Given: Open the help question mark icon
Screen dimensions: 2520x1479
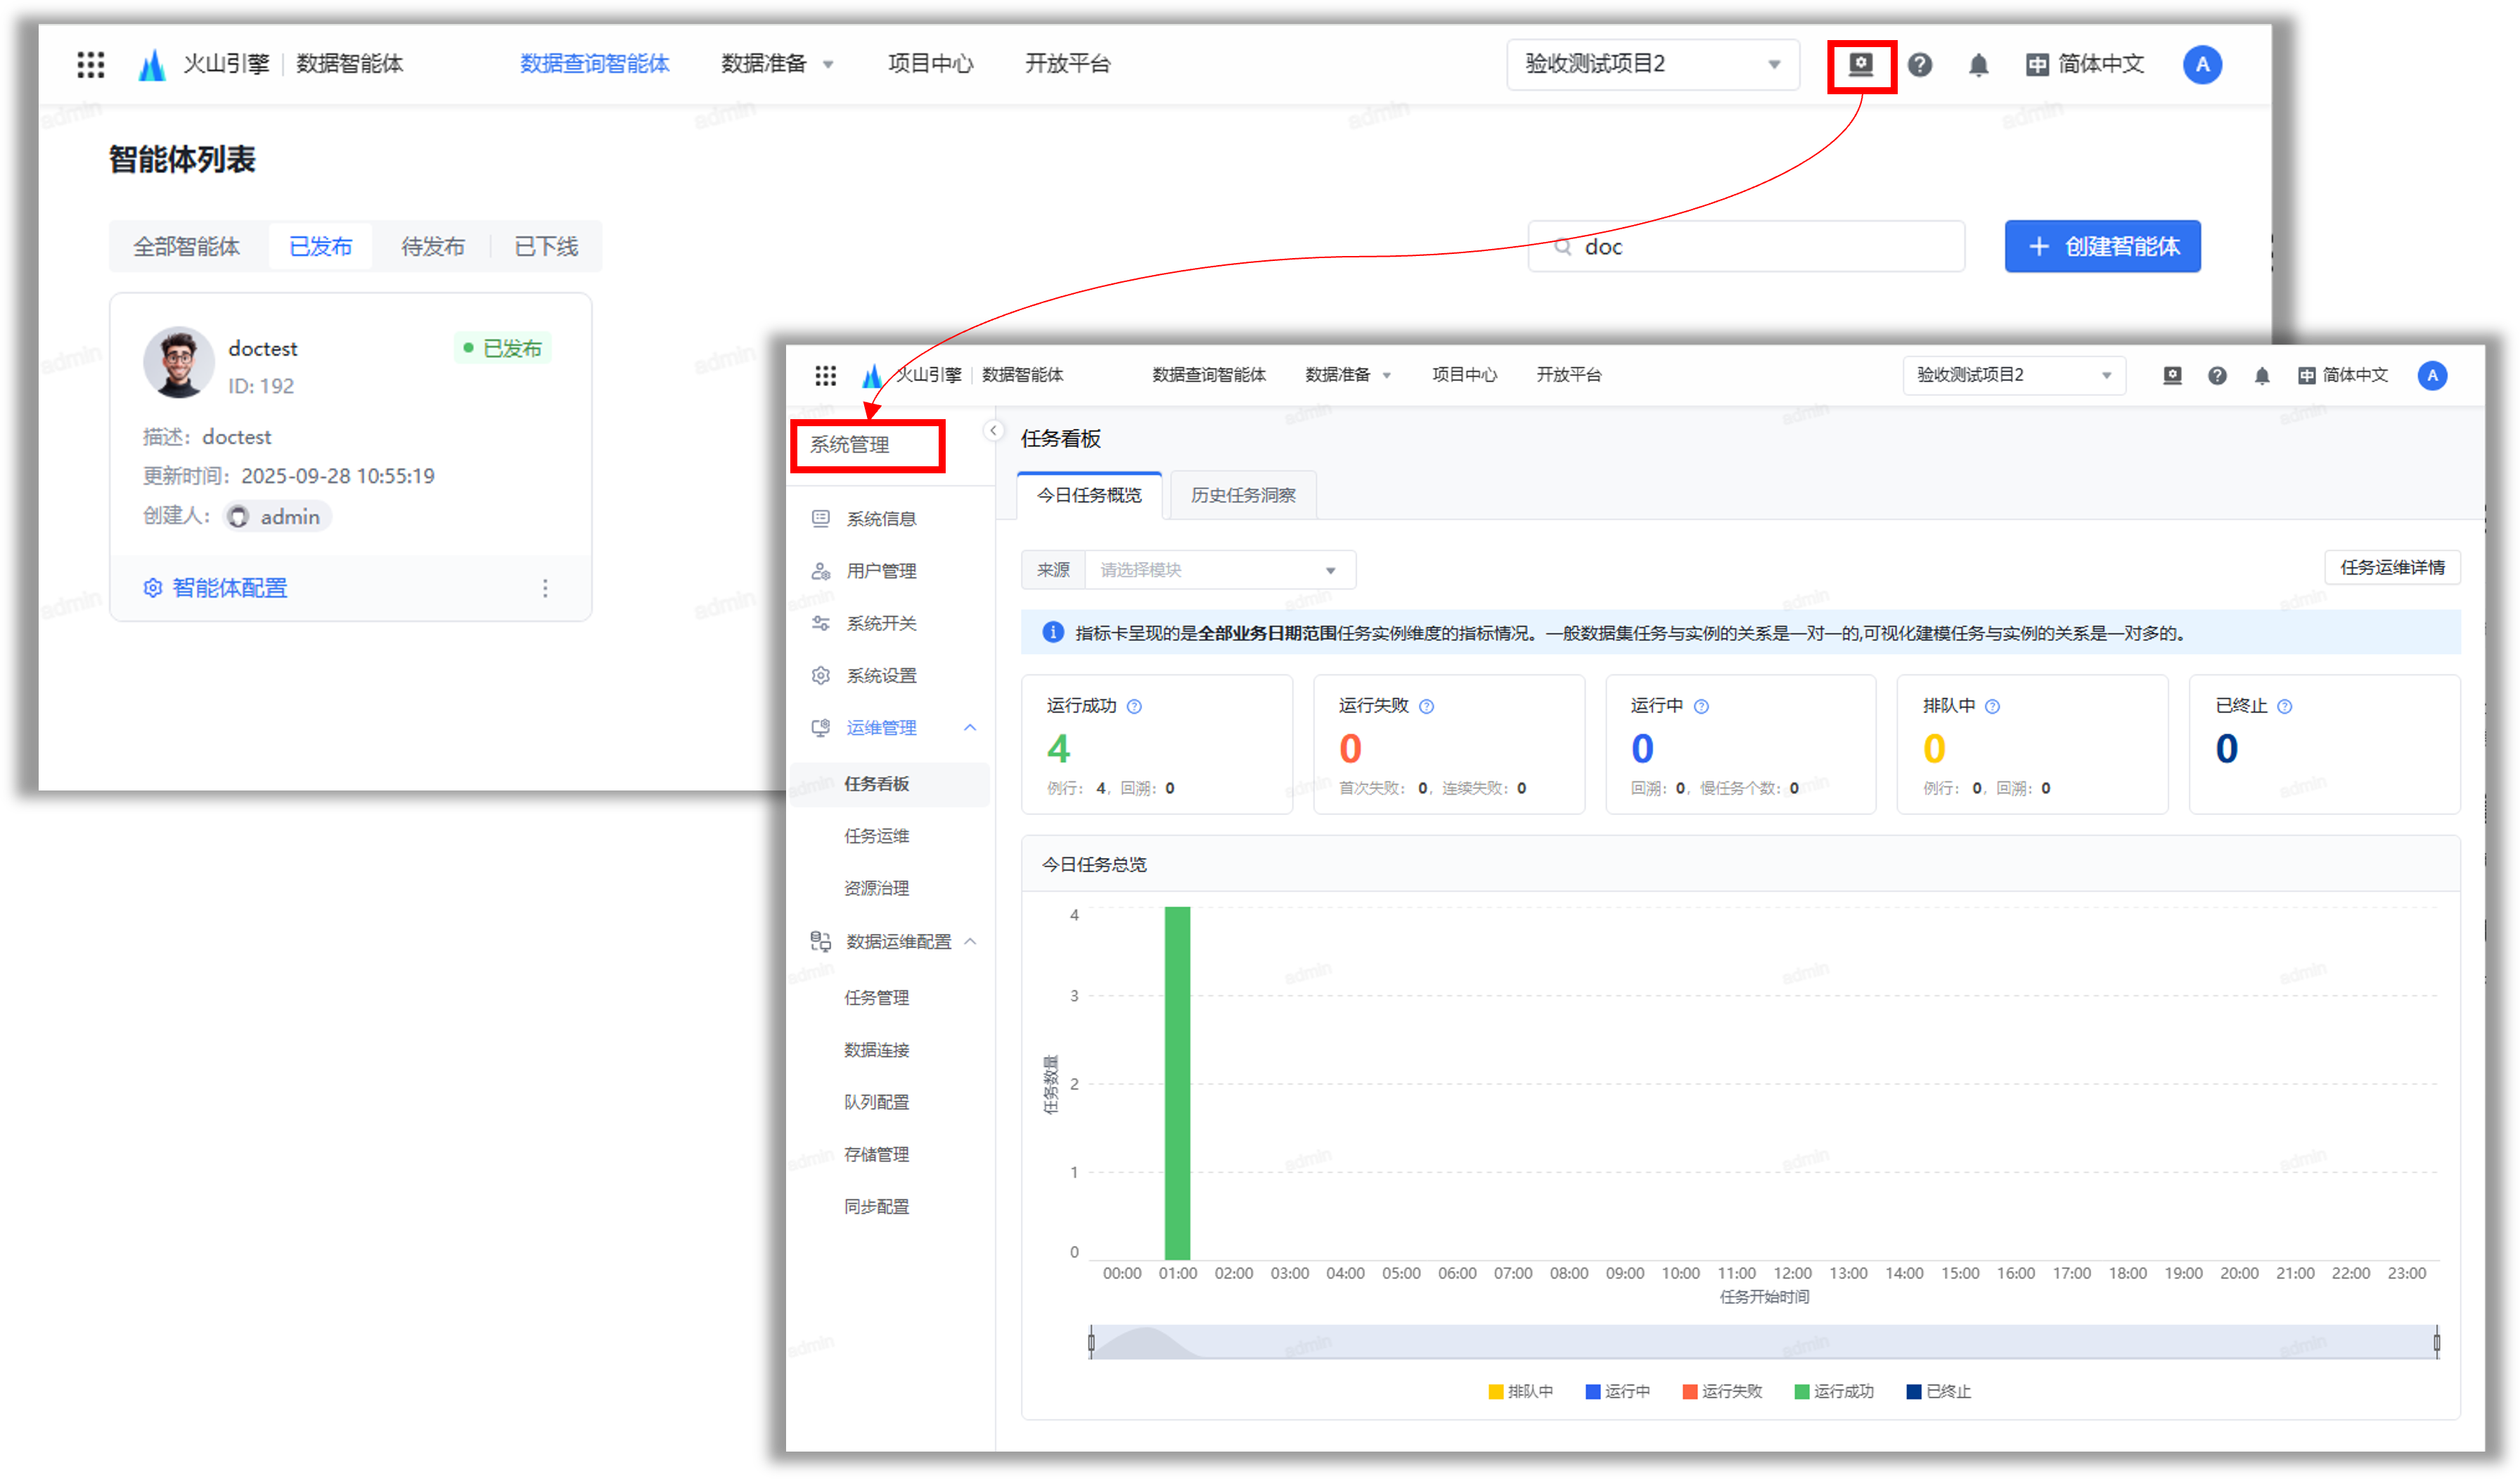Looking at the screenshot, I should 1919,65.
